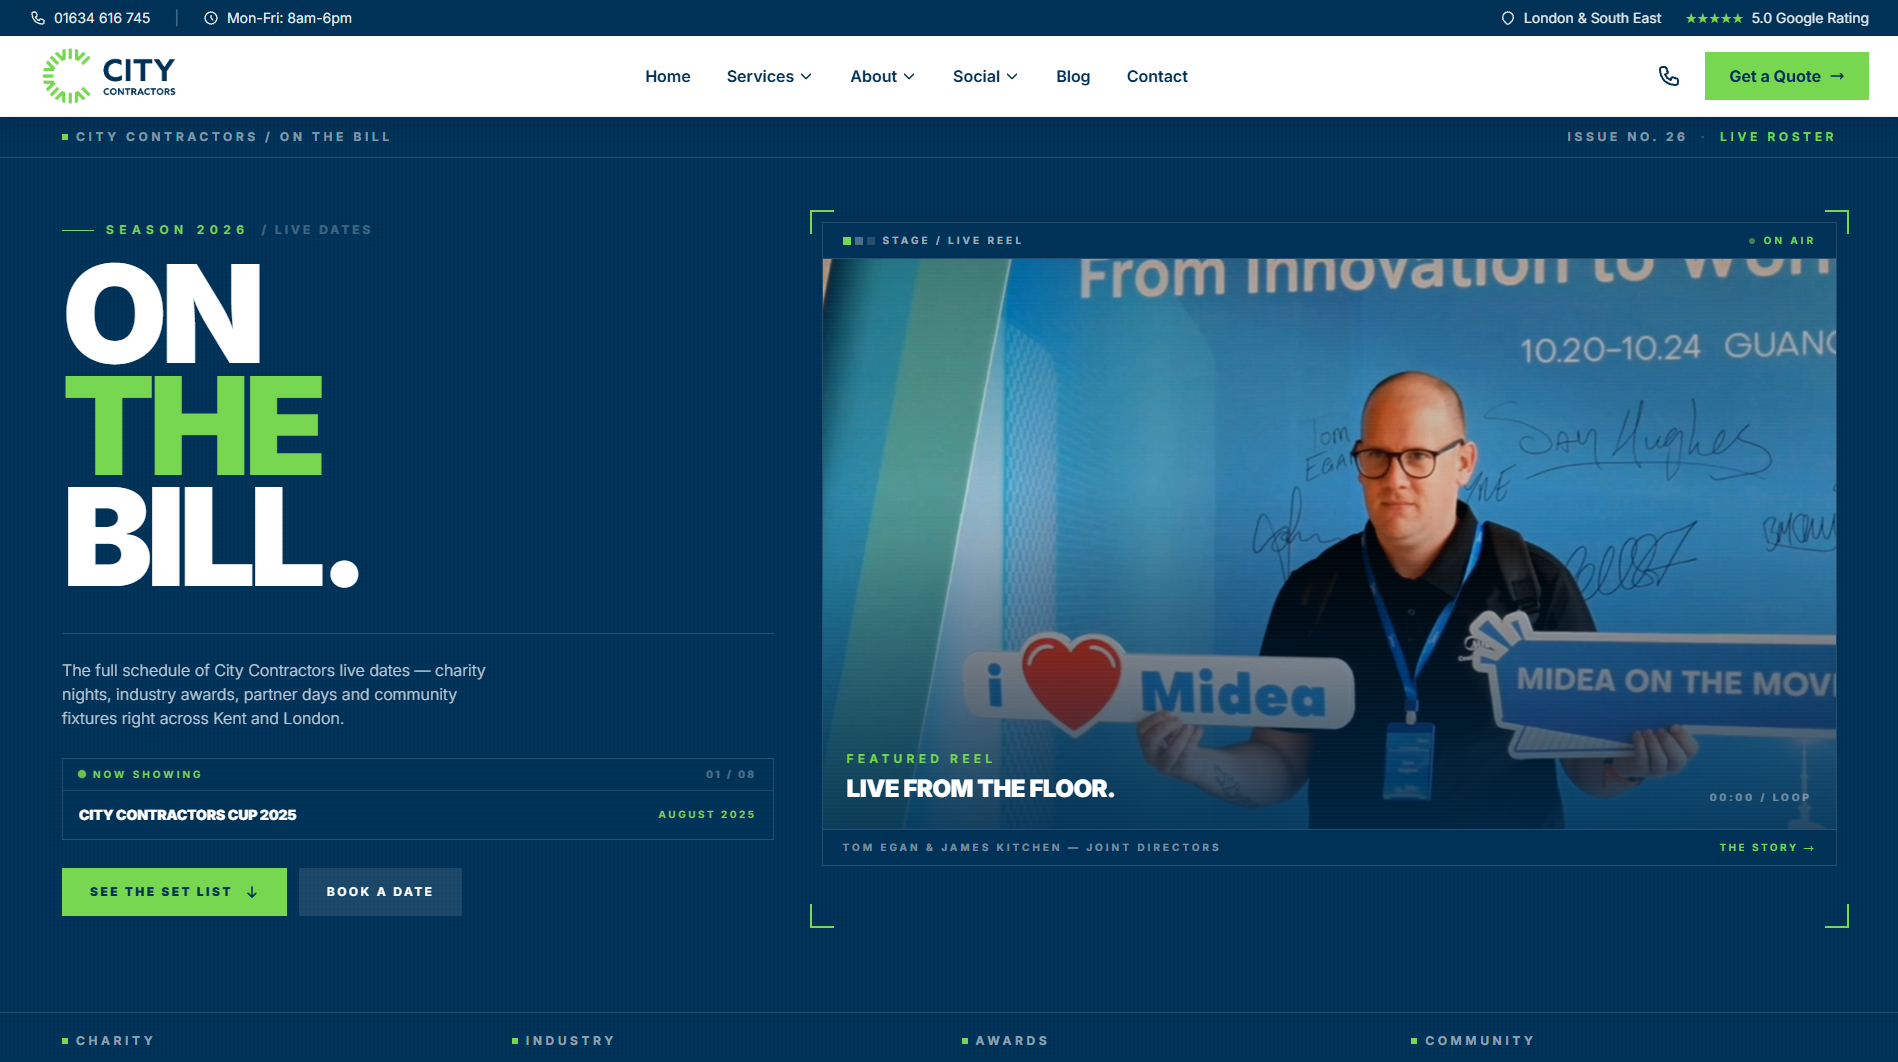1898x1062 pixels.
Task: Open the Blog page
Action: coord(1073,76)
